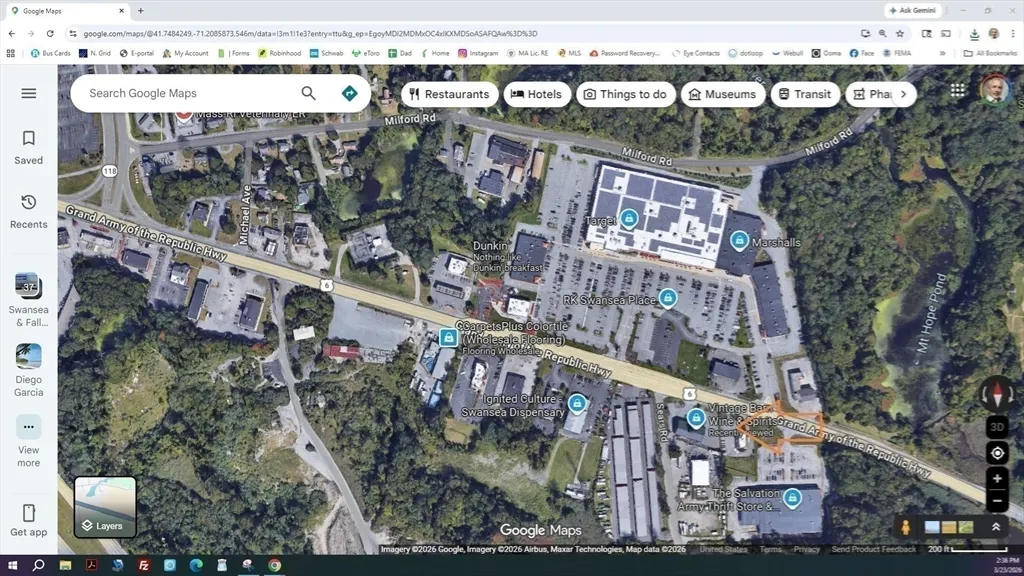Click View more in the sidebar
This screenshot has height=576, width=1024.
[29, 441]
